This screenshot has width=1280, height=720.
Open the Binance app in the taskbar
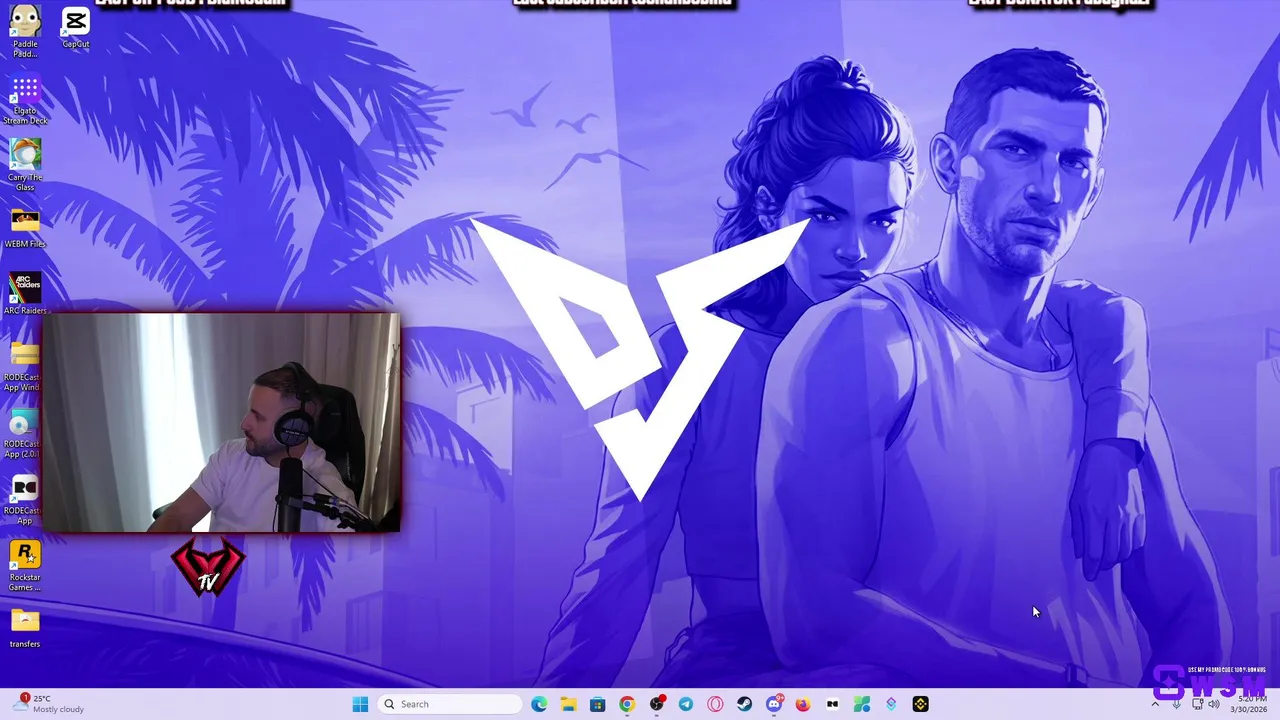920,704
